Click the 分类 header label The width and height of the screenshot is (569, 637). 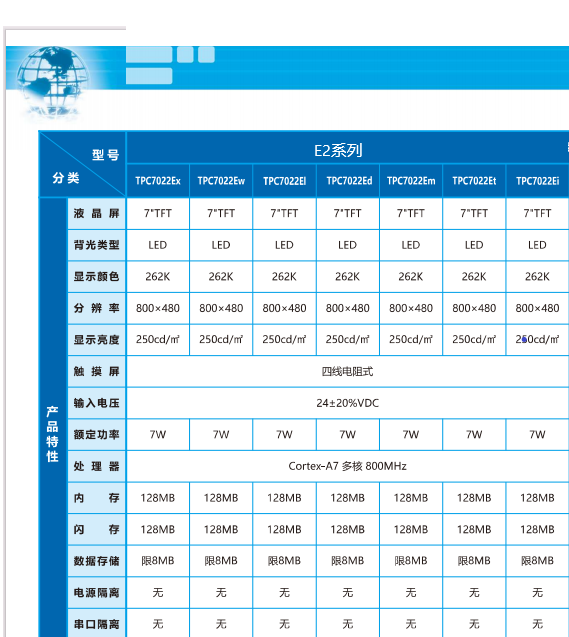pos(66,178)
